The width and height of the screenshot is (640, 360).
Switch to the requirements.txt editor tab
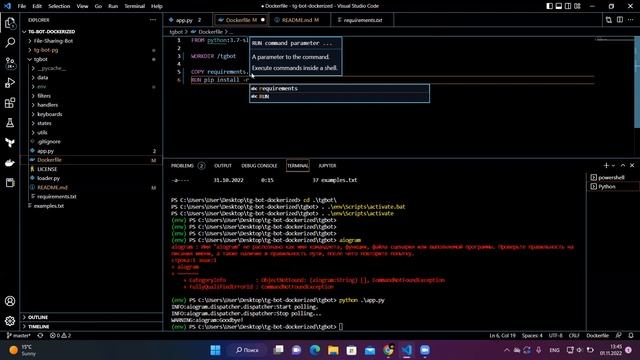362,20
